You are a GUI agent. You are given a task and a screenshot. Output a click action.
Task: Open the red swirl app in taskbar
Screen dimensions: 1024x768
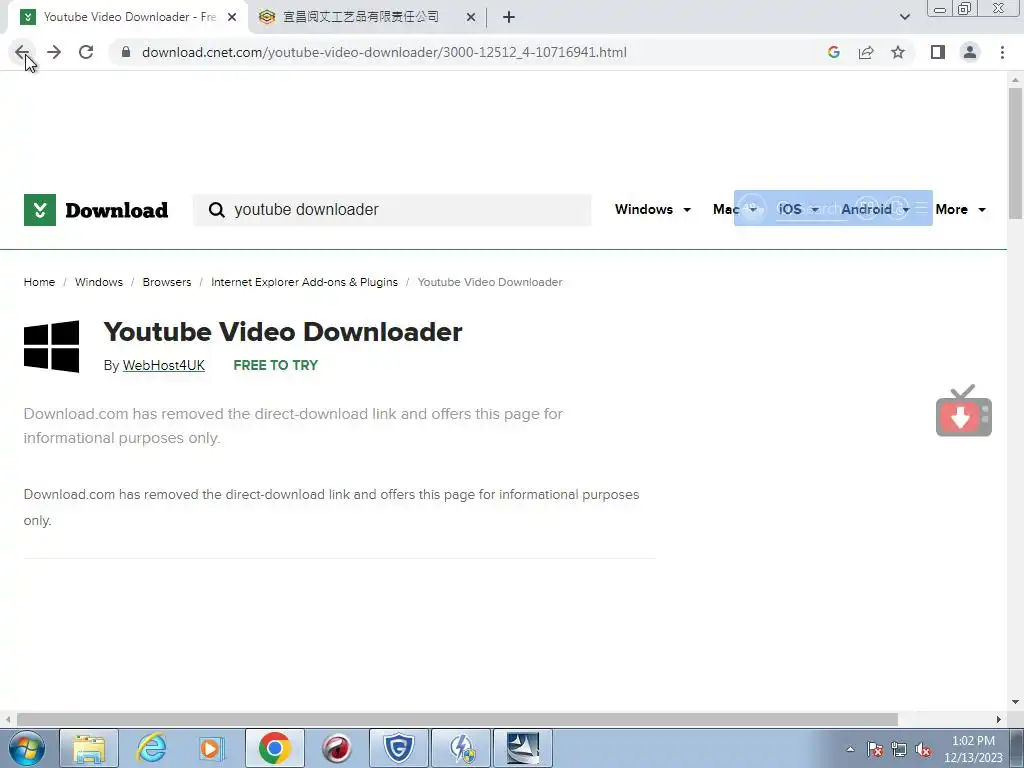pos(337,748)
